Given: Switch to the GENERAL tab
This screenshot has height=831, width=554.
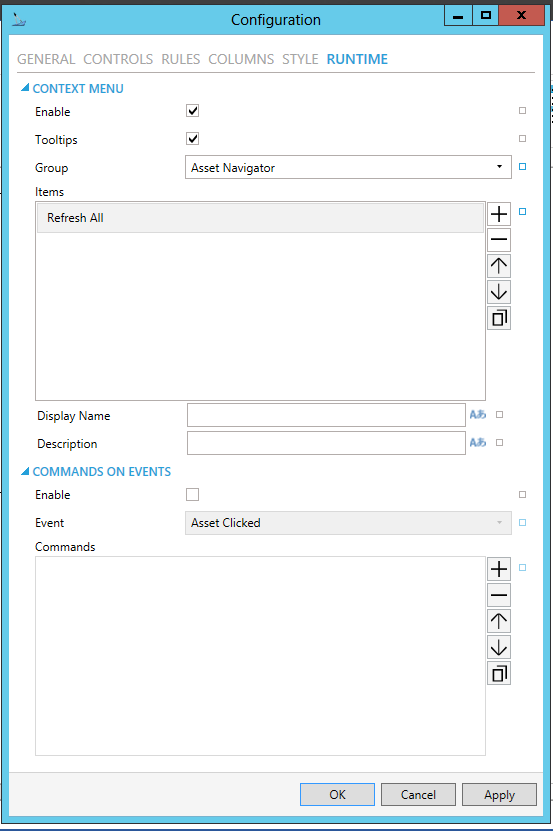Looking at the screenshot, I should [46, 59].
